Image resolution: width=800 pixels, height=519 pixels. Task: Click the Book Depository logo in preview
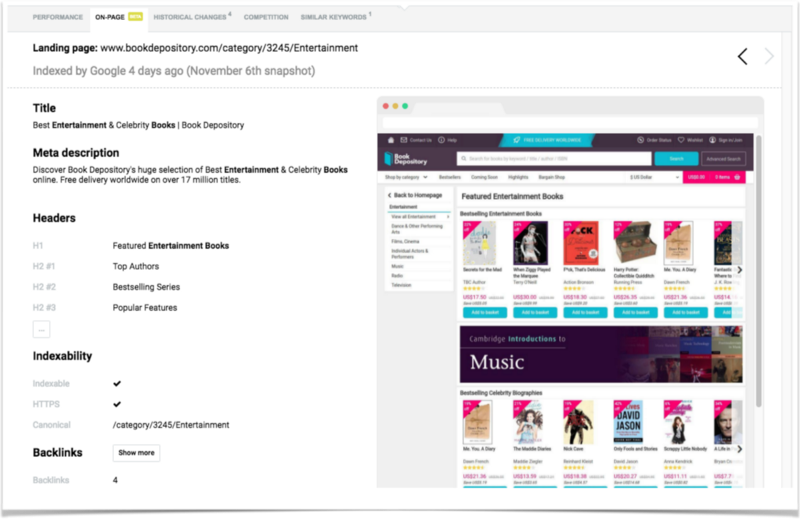point(406,159)
